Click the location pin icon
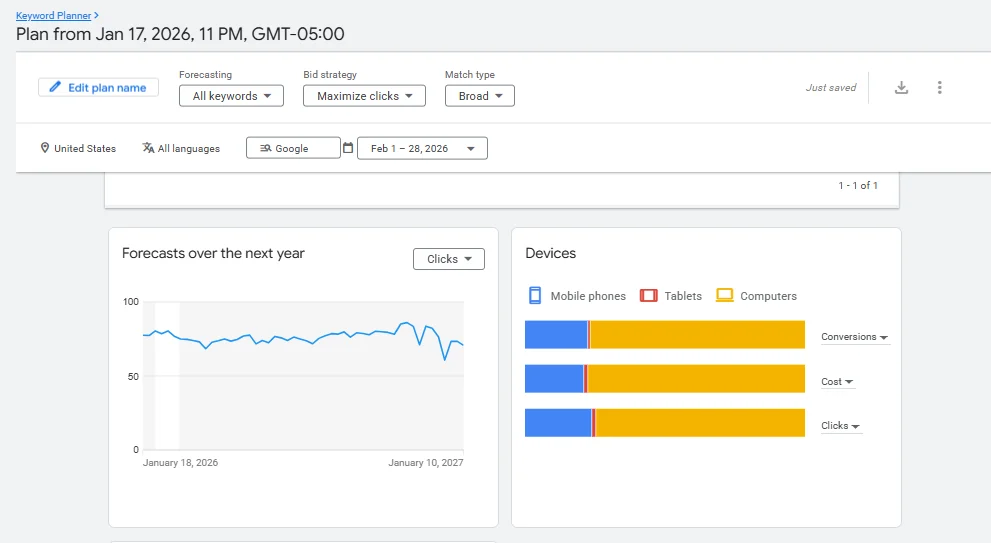This screenshot has width=991, height=543. point(45,148)
